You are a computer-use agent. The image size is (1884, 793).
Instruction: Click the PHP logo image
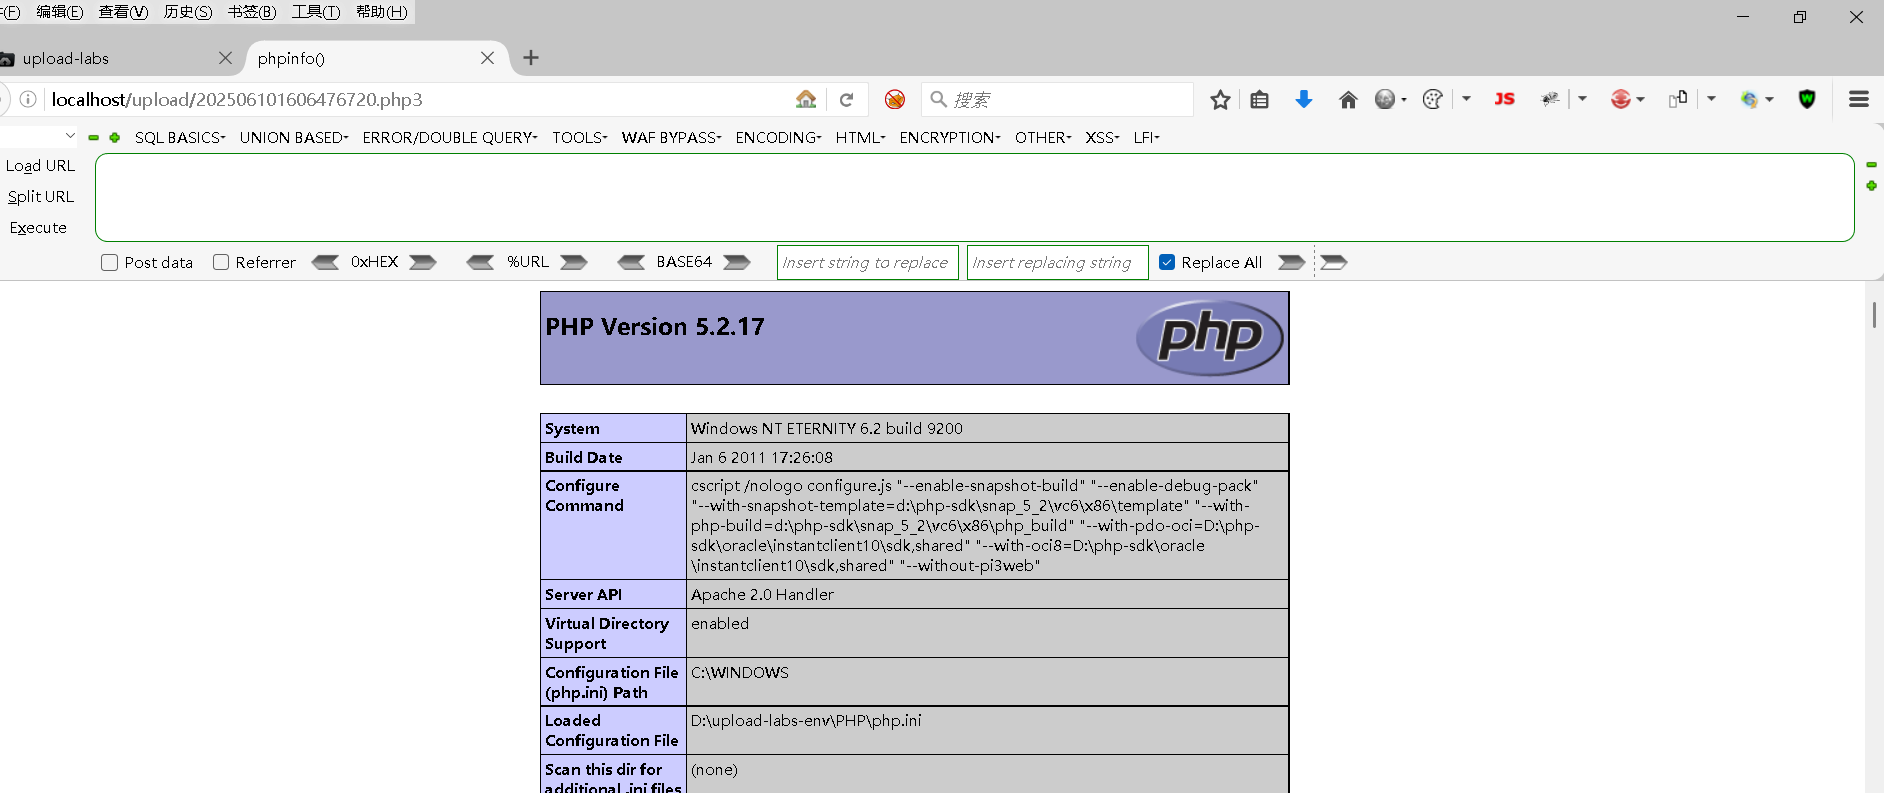(1209, 338)
